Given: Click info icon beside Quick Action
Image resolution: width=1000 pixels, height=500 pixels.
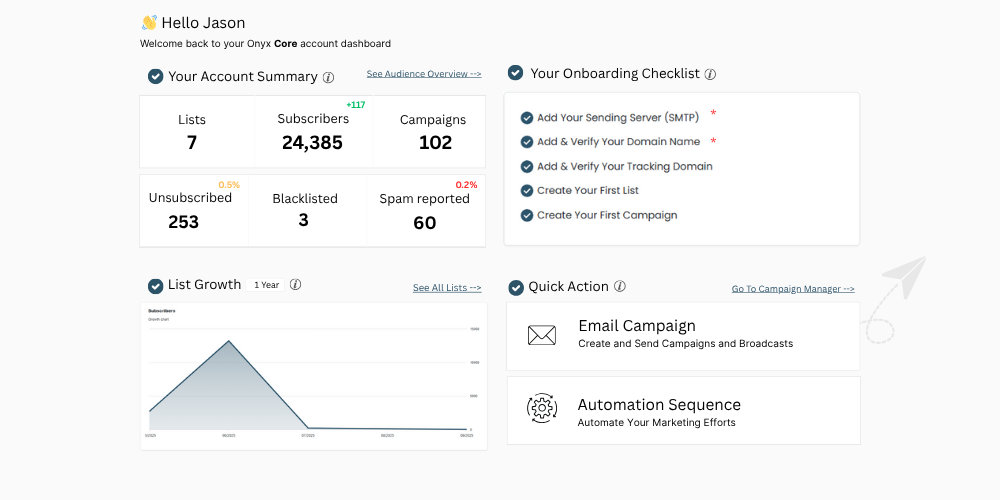Looking at the screenshot, I should [620, 286].
